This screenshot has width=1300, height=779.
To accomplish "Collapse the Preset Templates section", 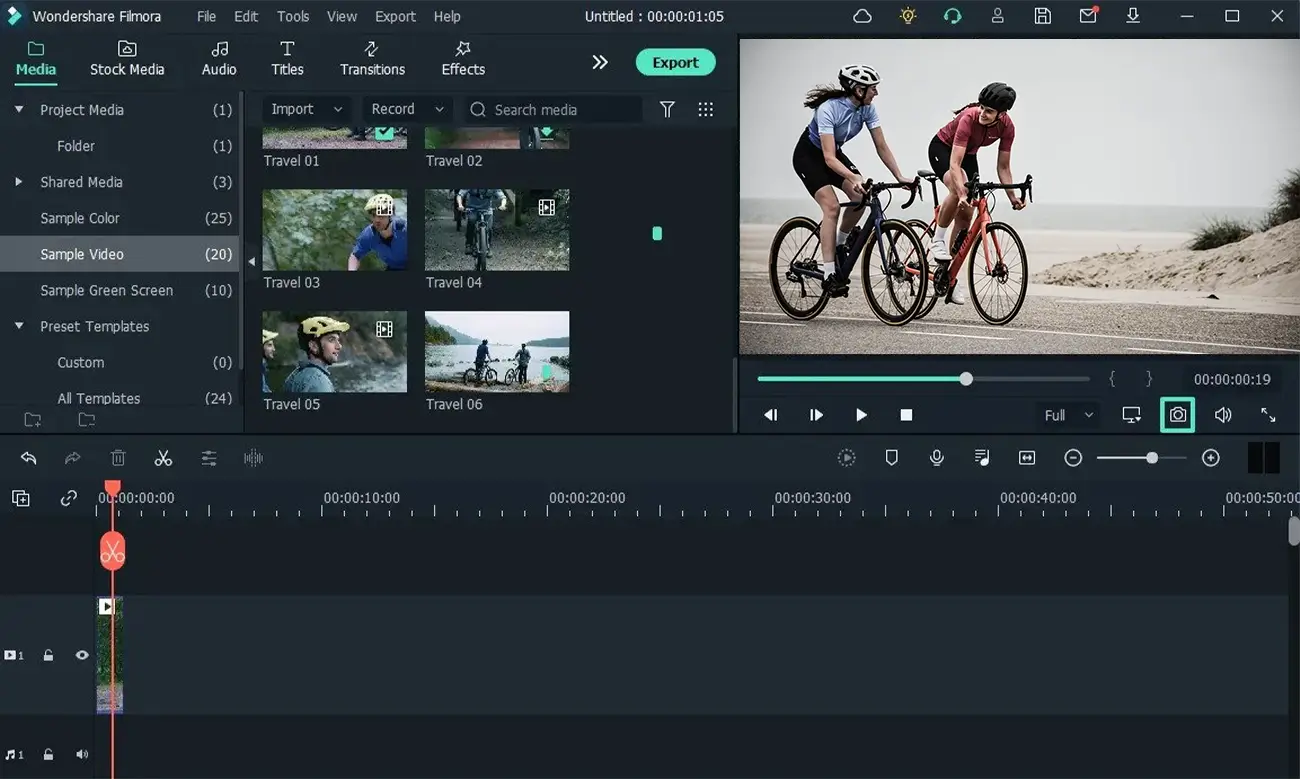I will 17,326.
